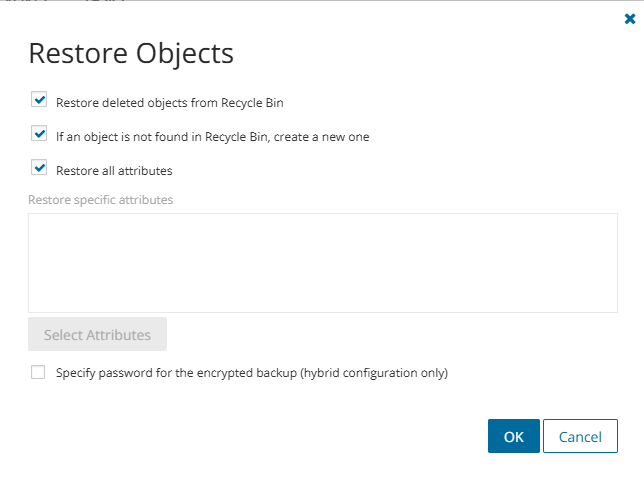Click the "(hybrid configuration only)" text
This screenshot has height=493, width=644.
tap(374, 373)
